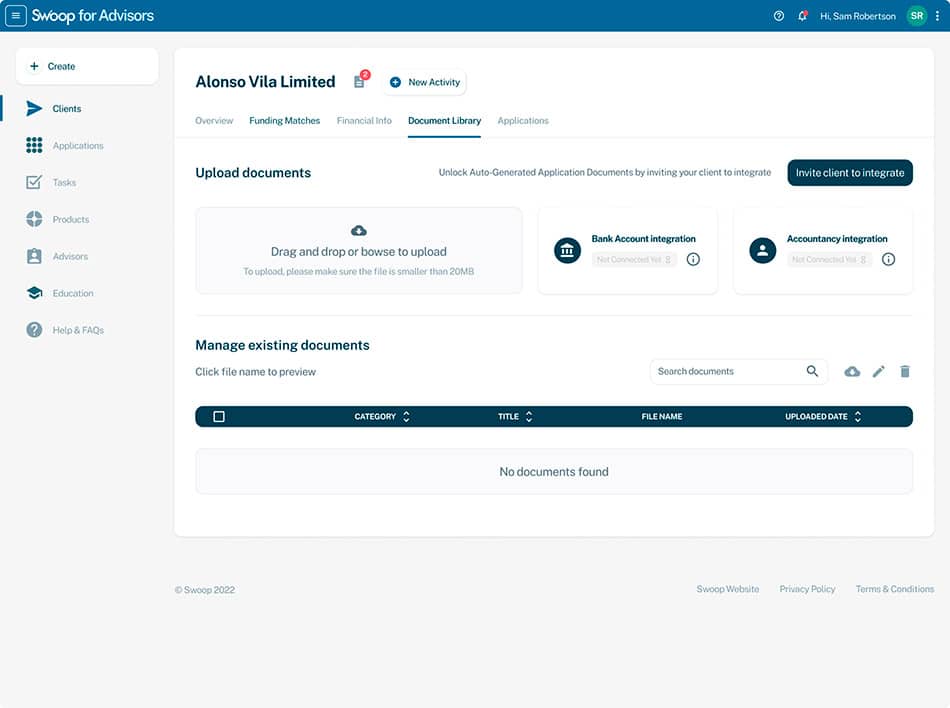
Task: Open Tasks in the sidebar
Action: coord(64,182)
